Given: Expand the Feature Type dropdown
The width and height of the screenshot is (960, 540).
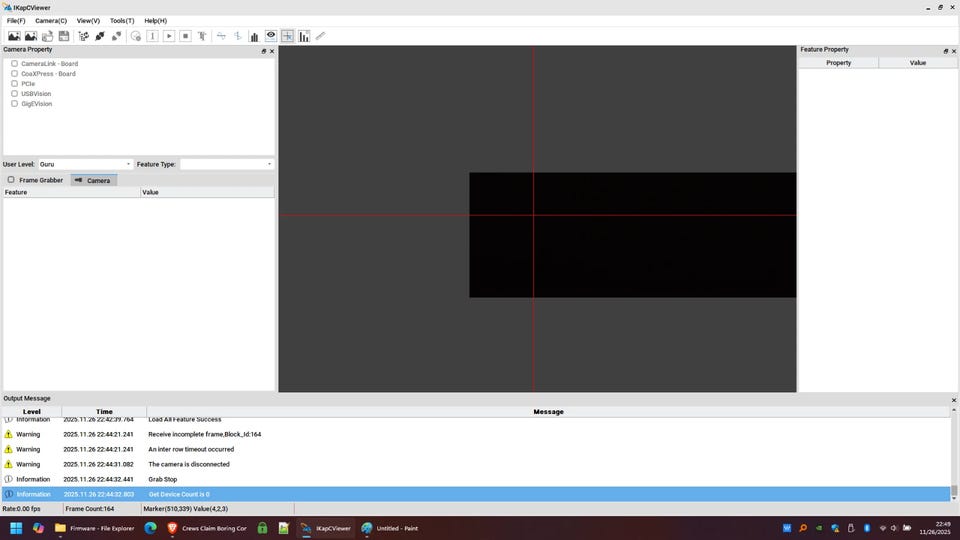Looking at the screenshot, I should click(226, 164).
